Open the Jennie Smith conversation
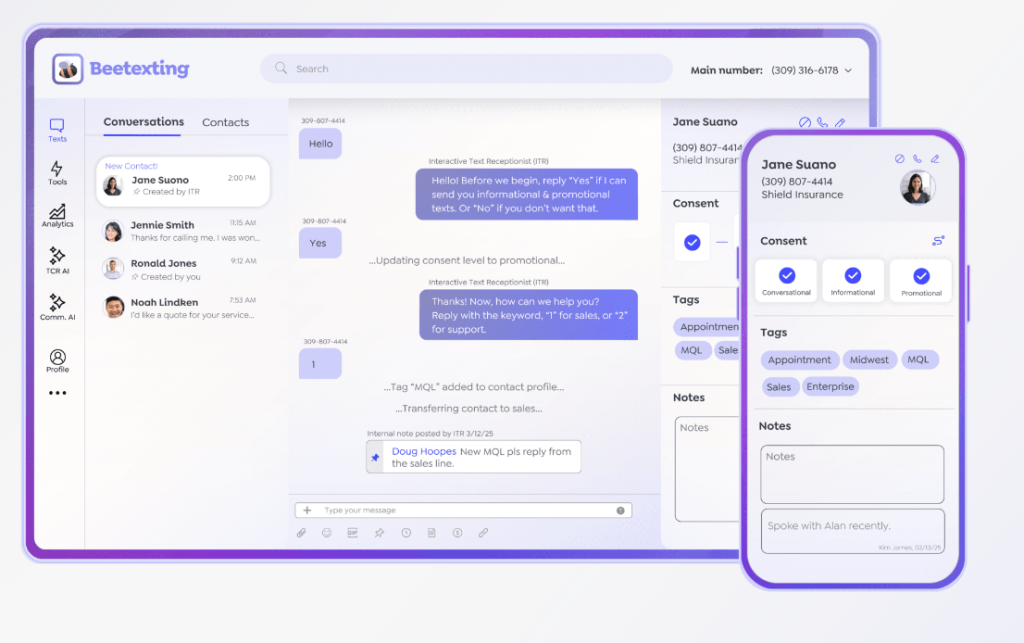The width and height of the screenshot is (1024, 643). point(183,231)
